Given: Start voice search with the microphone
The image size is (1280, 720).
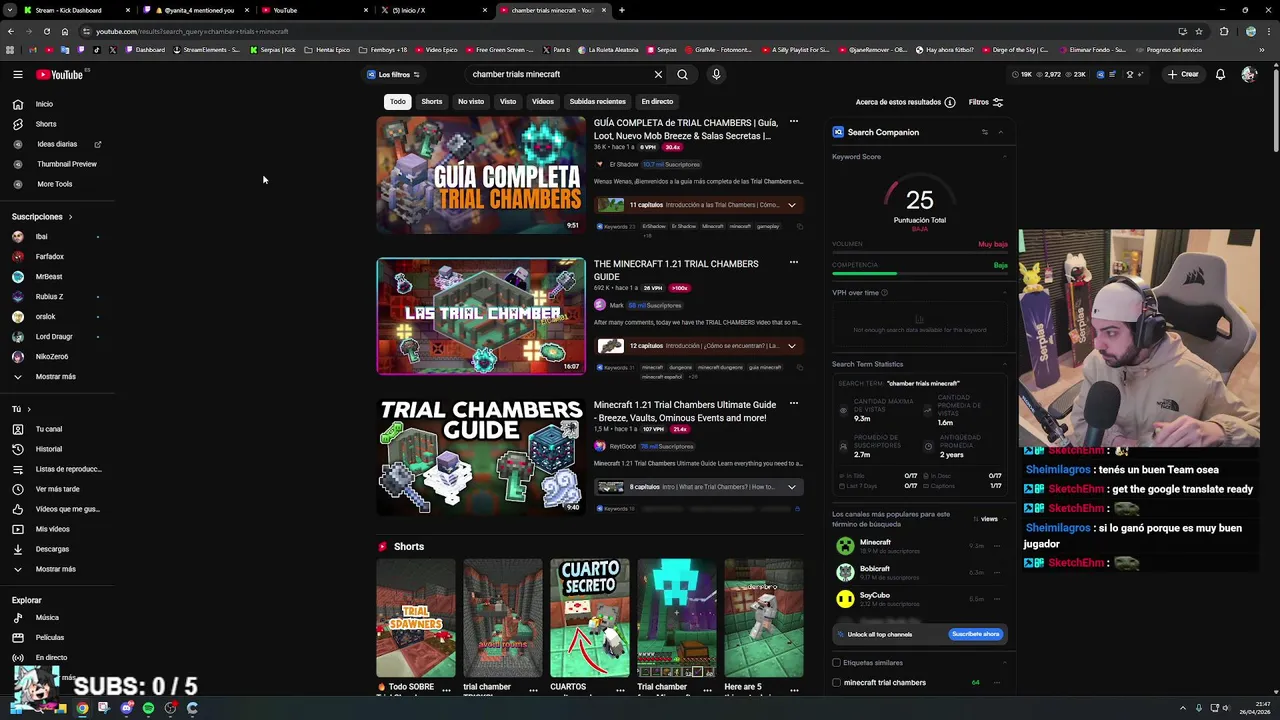Looking at the screenshot, I should pos(716,74).
